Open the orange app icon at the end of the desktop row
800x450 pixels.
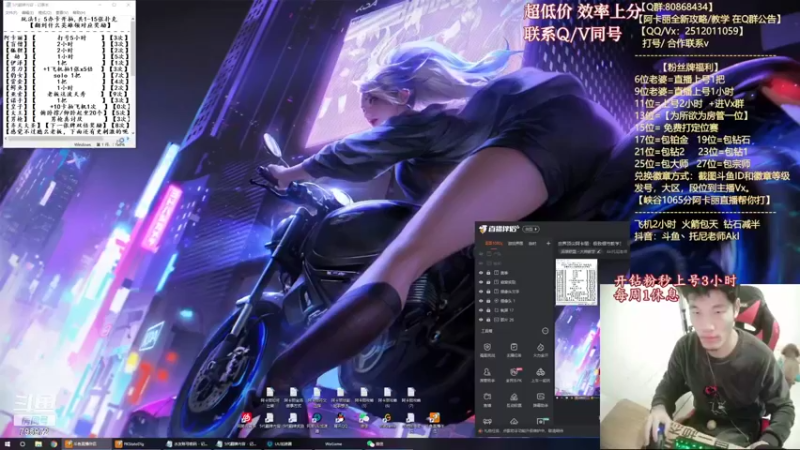[435, 418]
